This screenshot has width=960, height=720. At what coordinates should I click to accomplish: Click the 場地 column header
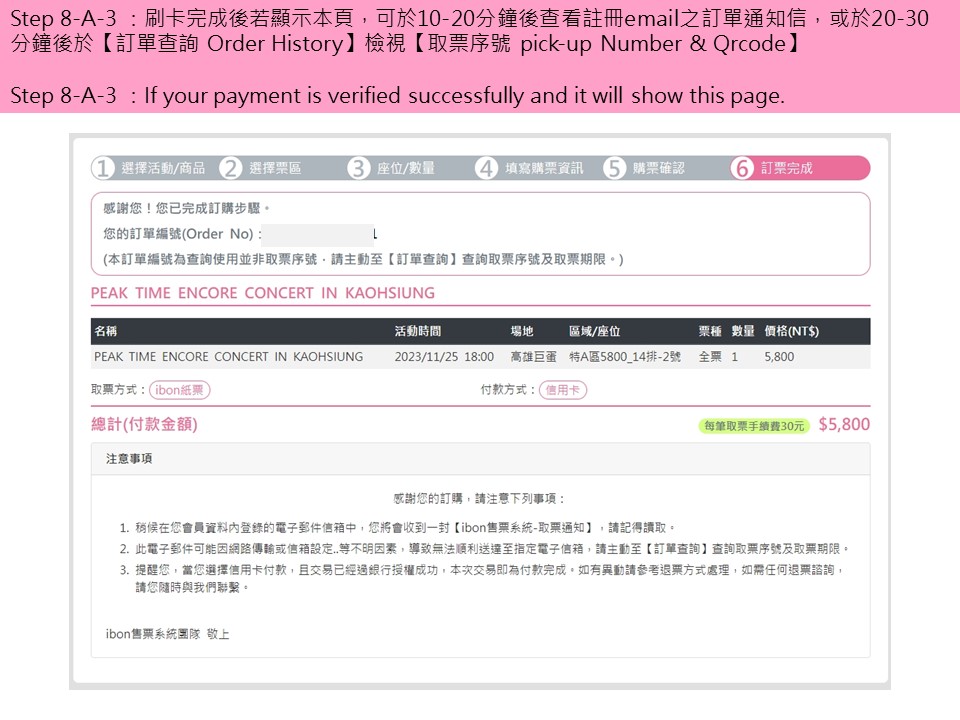coord(522,331)
